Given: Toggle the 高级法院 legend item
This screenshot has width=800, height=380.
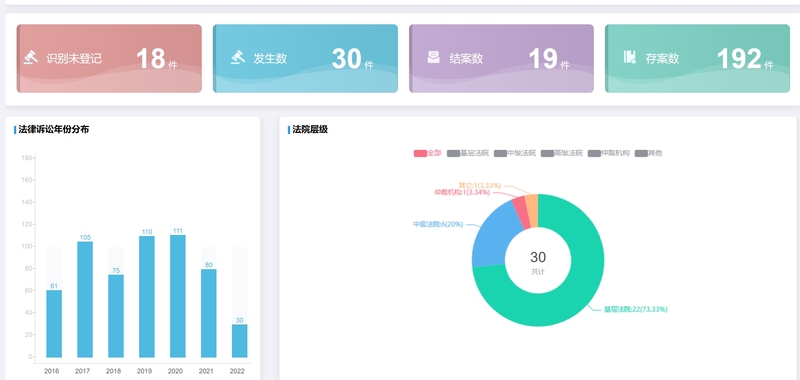Looking at the screenshot, I should (562, 153).
